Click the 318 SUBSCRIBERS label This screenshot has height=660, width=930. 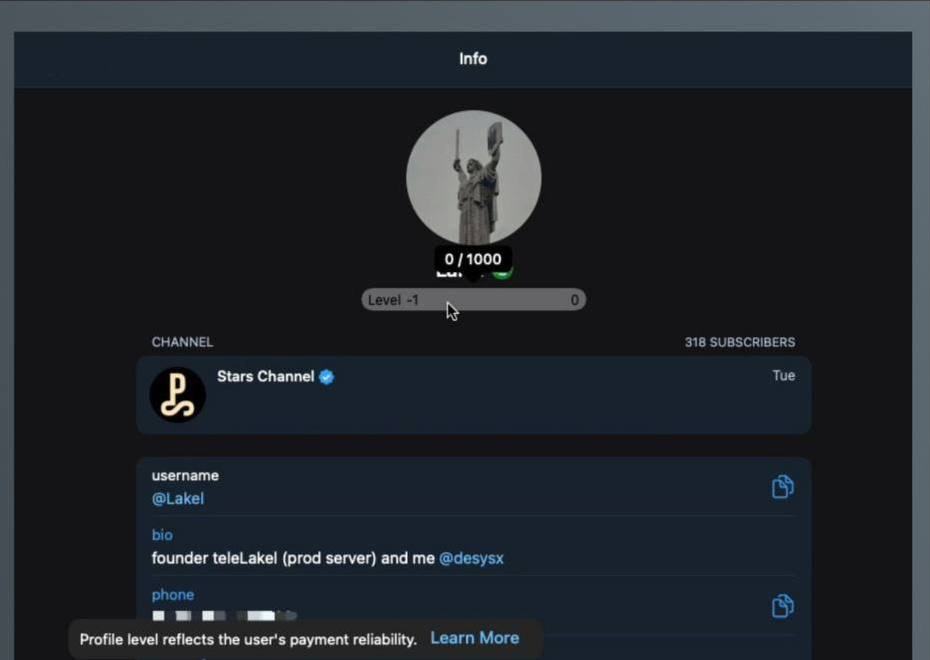pos(740,342)
